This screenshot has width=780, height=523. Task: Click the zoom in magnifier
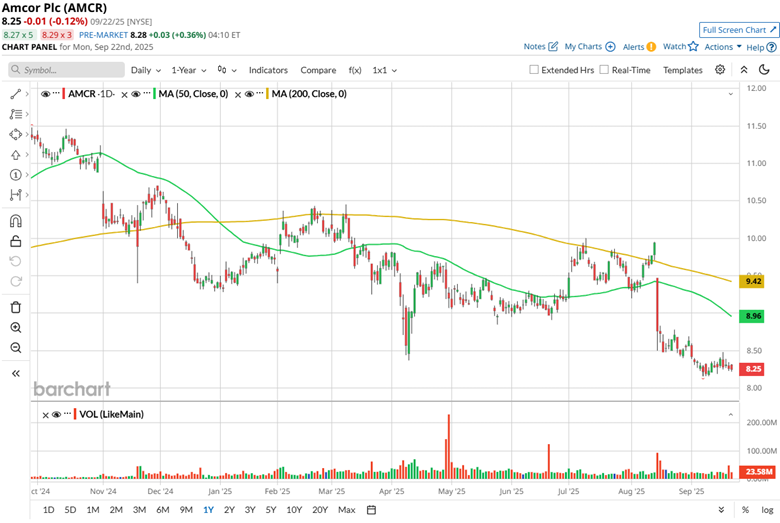coord(15,327)
